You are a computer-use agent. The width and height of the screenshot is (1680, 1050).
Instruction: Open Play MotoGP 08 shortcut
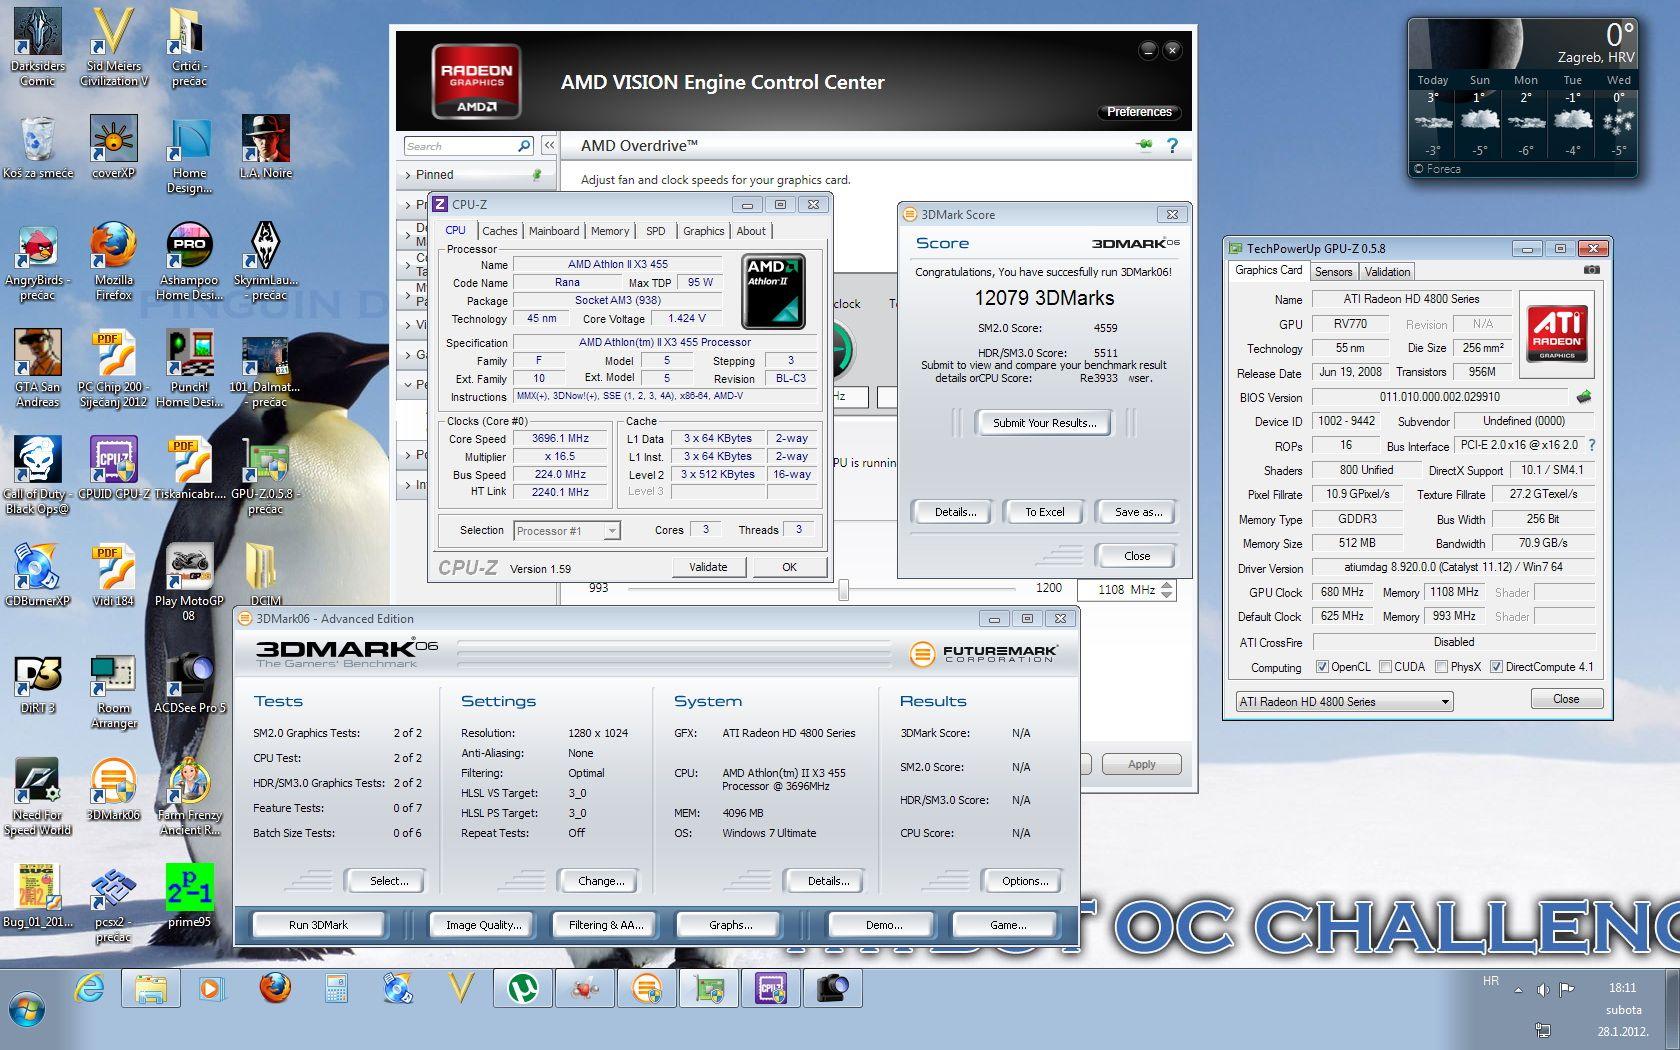click(189, 582)
